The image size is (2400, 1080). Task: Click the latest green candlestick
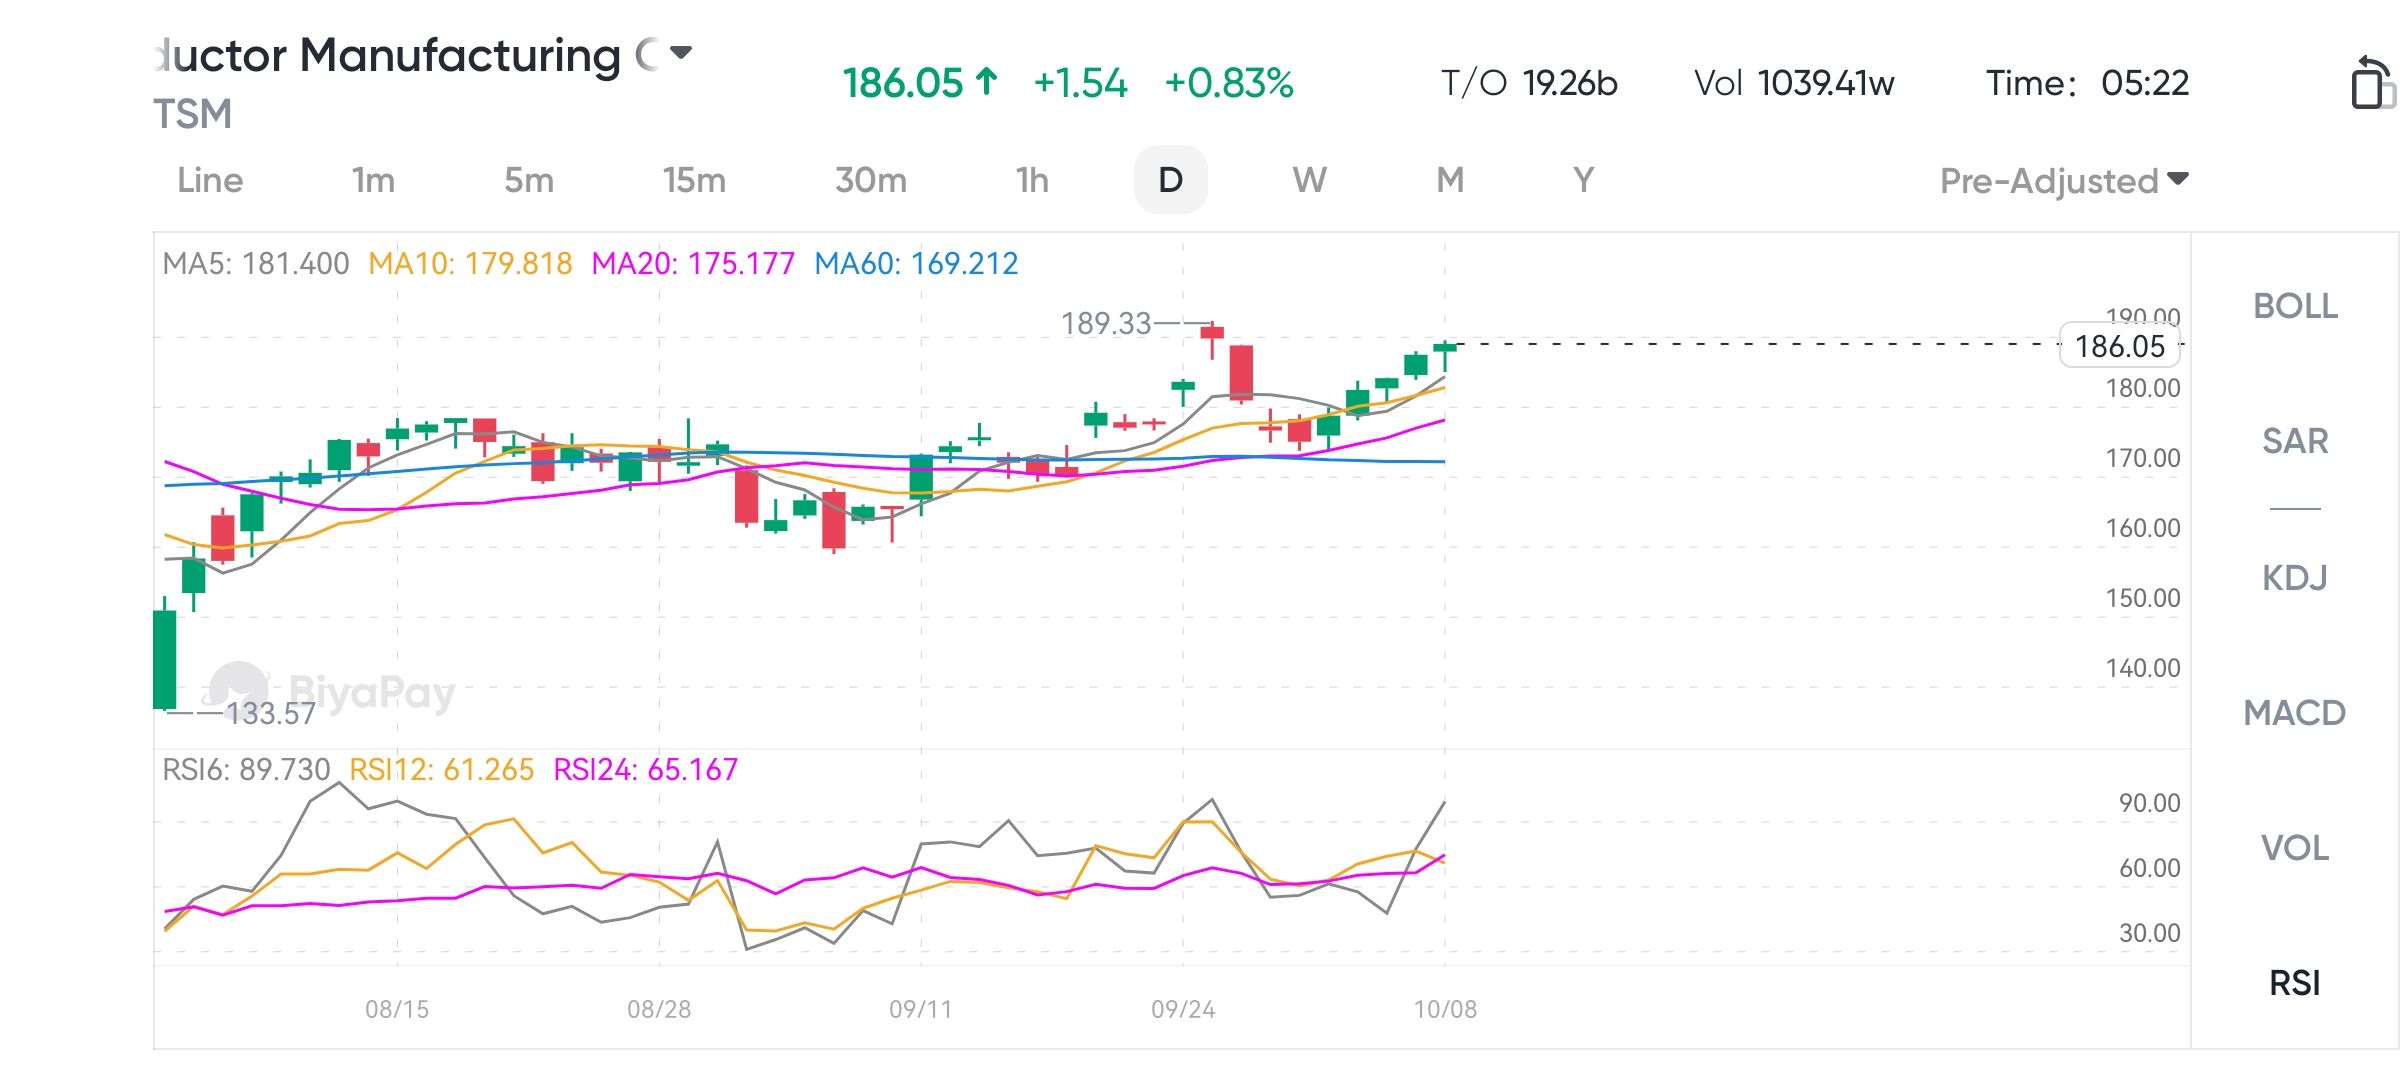click(x=1445, y=349)
